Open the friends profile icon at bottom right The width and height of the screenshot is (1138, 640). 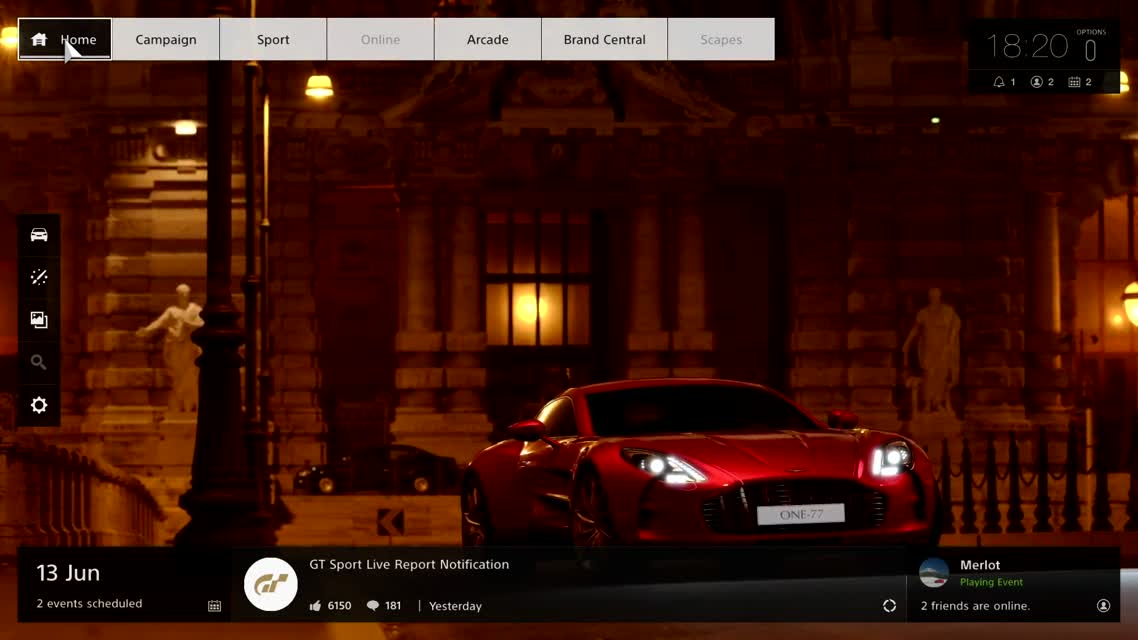1103,605
